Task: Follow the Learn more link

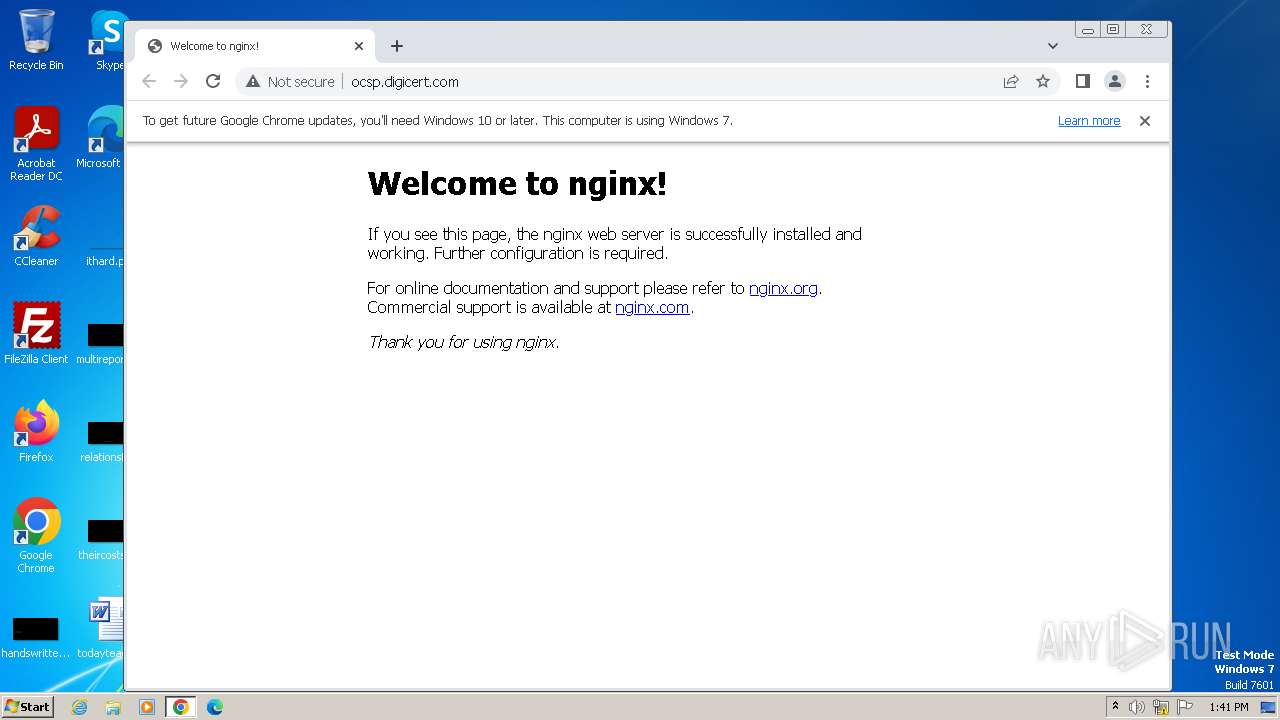Action: coord(1089,121)
